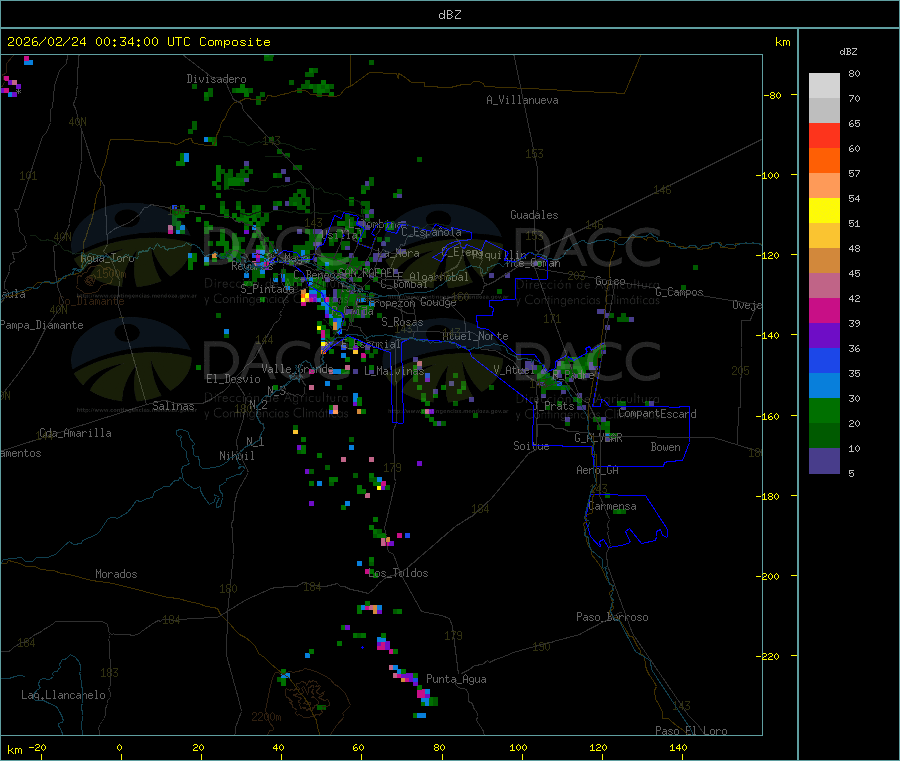The image size is (900, 761).
Task: Click the 'S_Rosas' map label
Action: click(402, 322)
